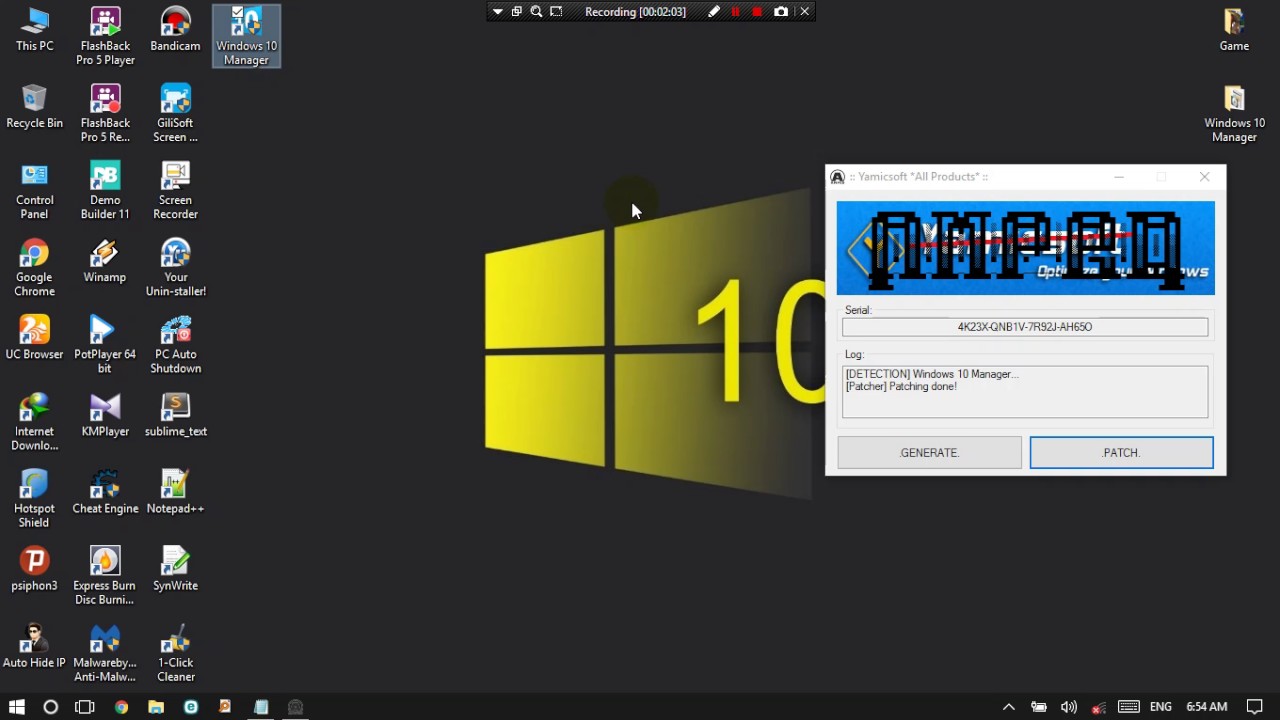Open the Action Center in the system tray
This screenshot has height=720, width=1280.
pyautogui.click(x=1255, y=707)
